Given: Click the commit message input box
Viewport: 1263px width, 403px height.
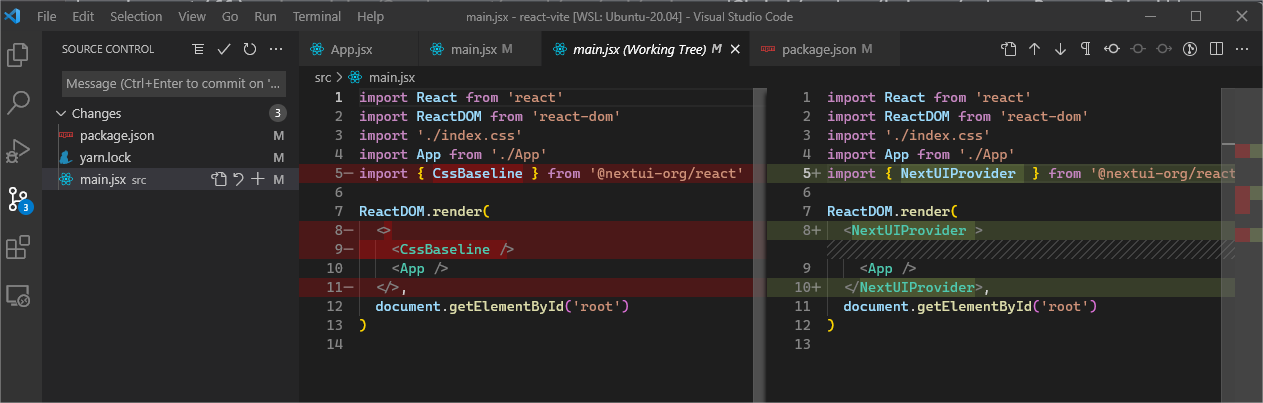Looking at the screenshot, I should pyautogui.click(x=175, y=83).
